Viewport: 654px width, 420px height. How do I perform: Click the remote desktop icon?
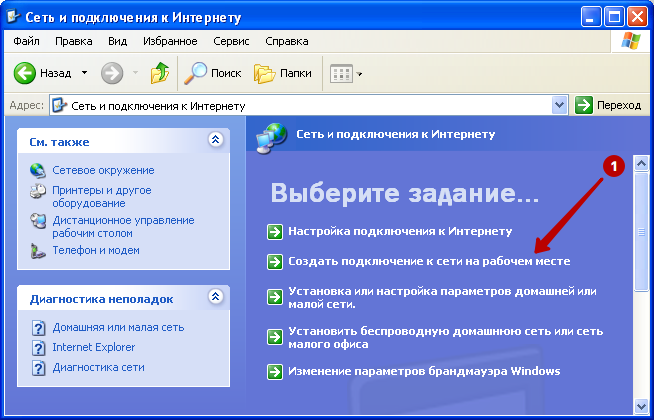tap(38, 221)
